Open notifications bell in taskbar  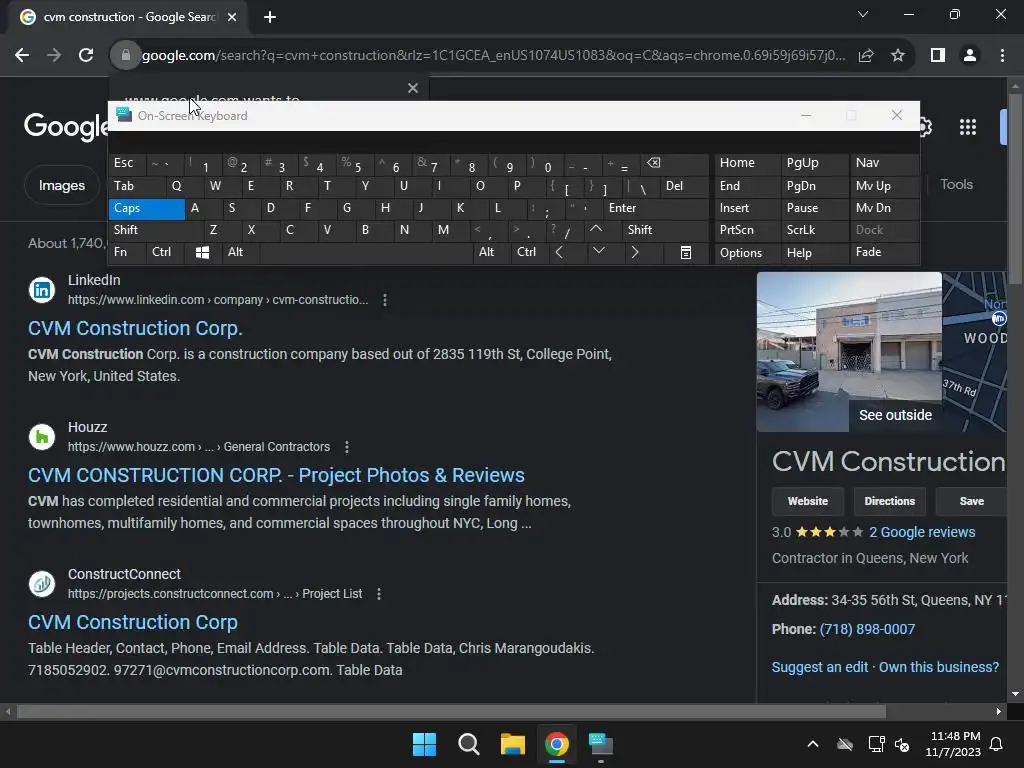pyautogui.click(x=997, y=744)
